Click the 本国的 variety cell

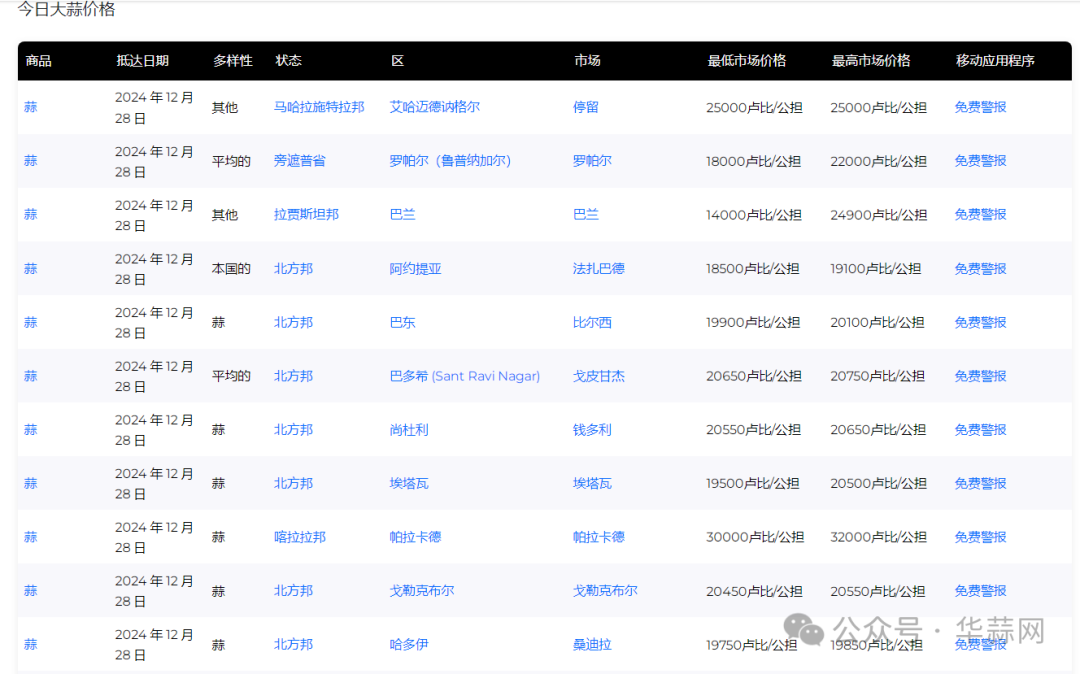231,268
